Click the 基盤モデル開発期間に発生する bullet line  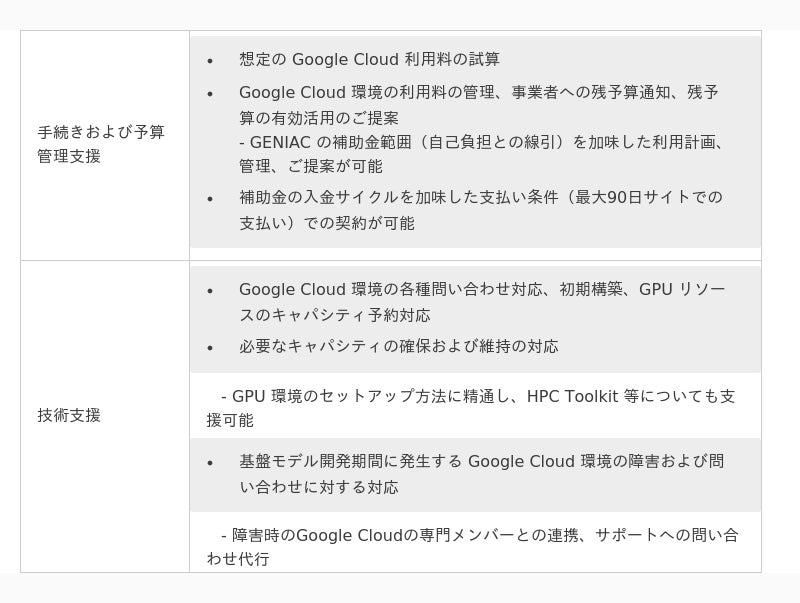482,461
